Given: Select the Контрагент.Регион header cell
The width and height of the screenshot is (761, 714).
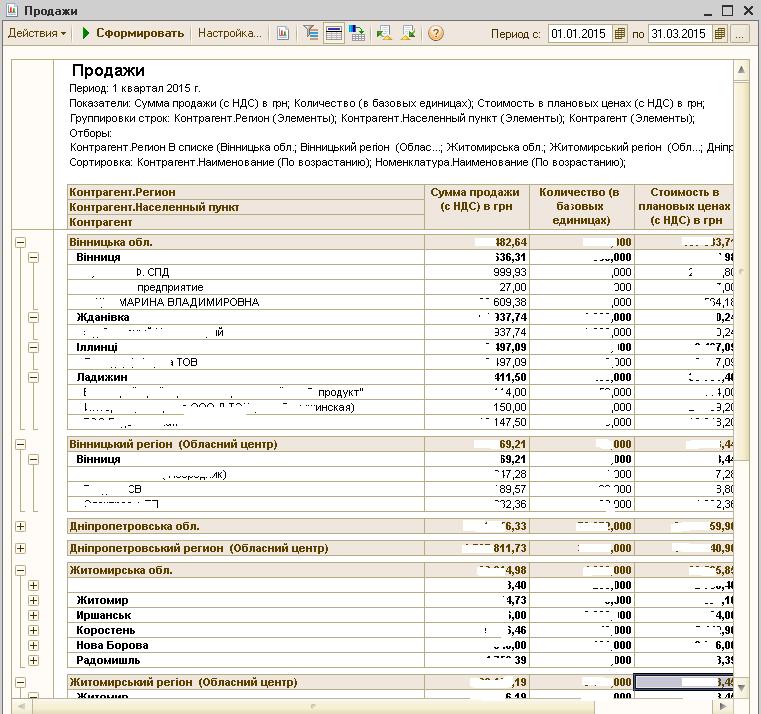Looking at the screenshot, I should (246, 192).
